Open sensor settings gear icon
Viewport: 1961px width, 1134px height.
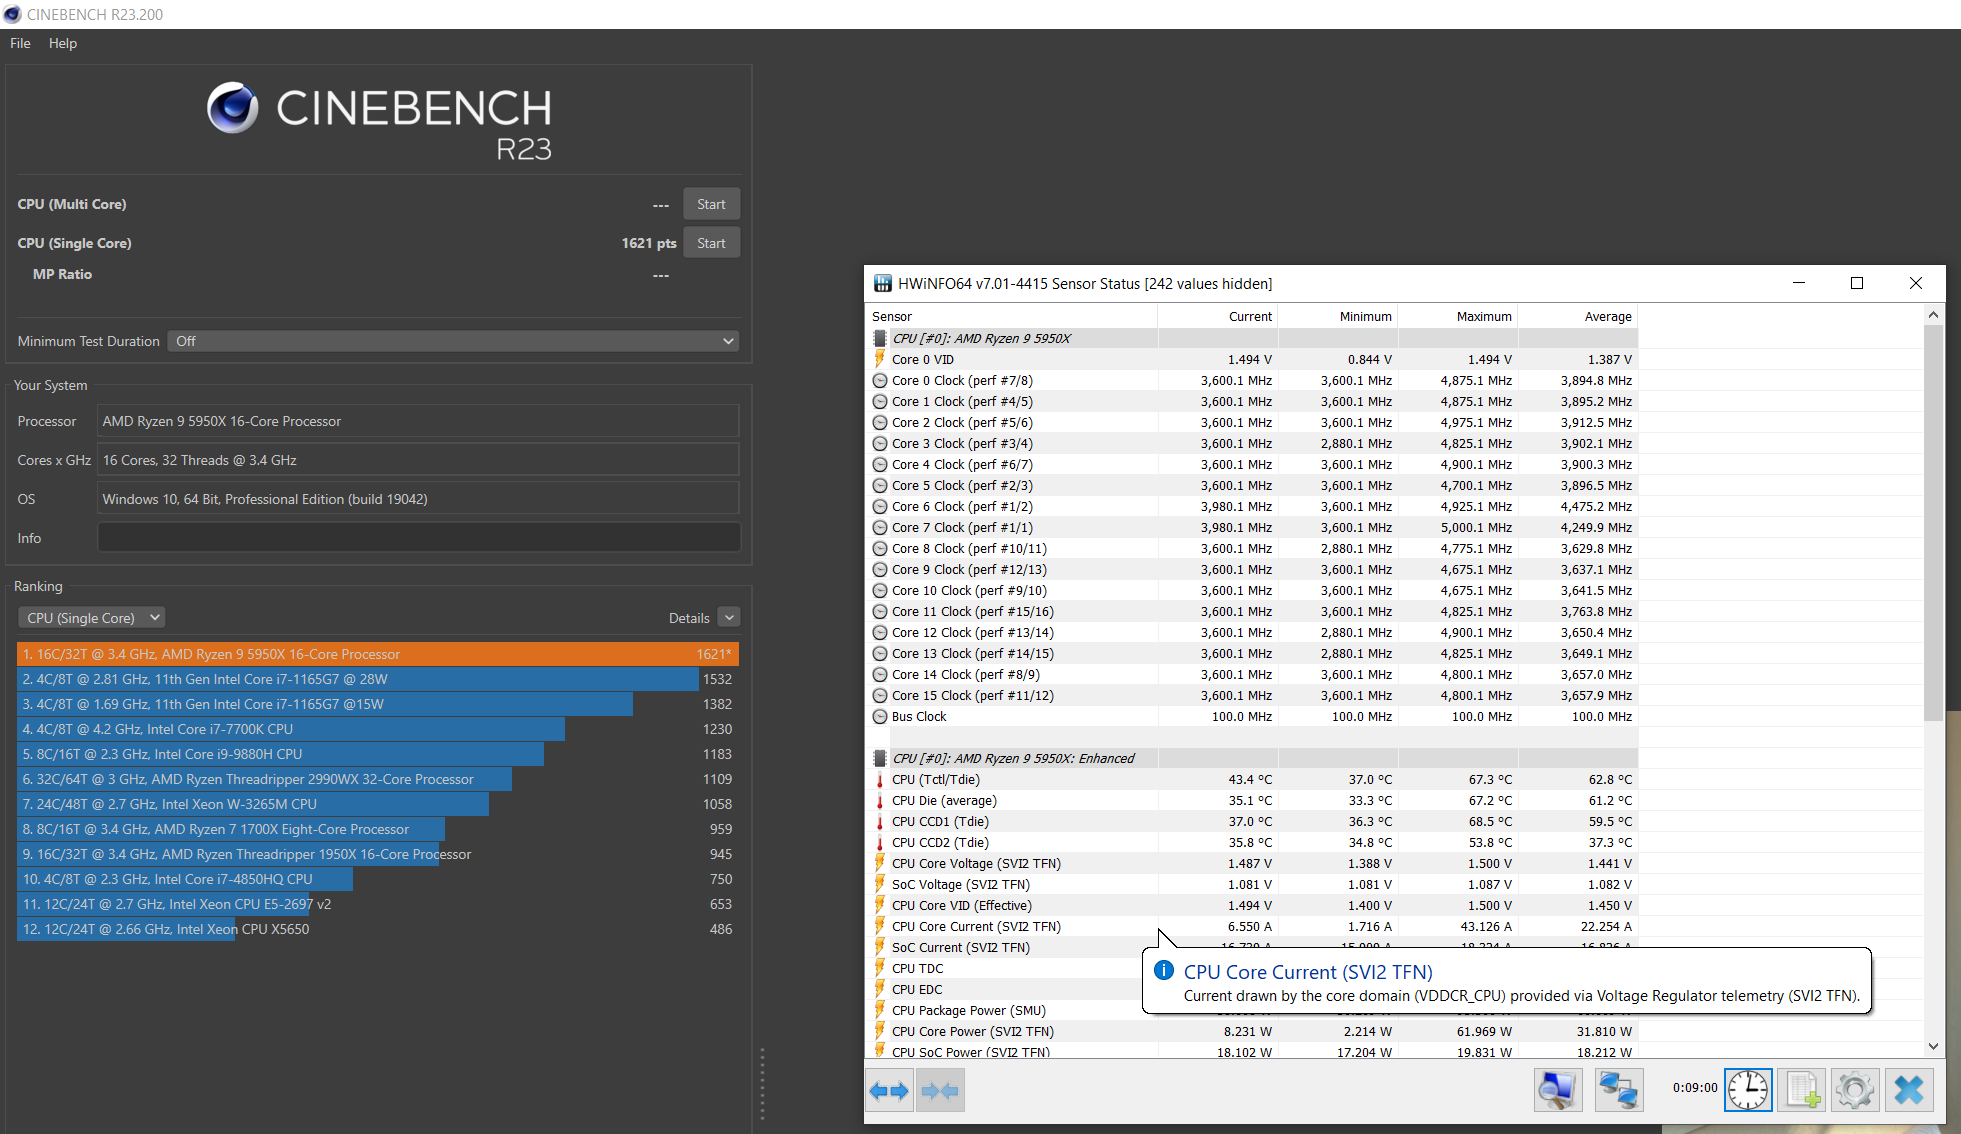point(1855,1090)
